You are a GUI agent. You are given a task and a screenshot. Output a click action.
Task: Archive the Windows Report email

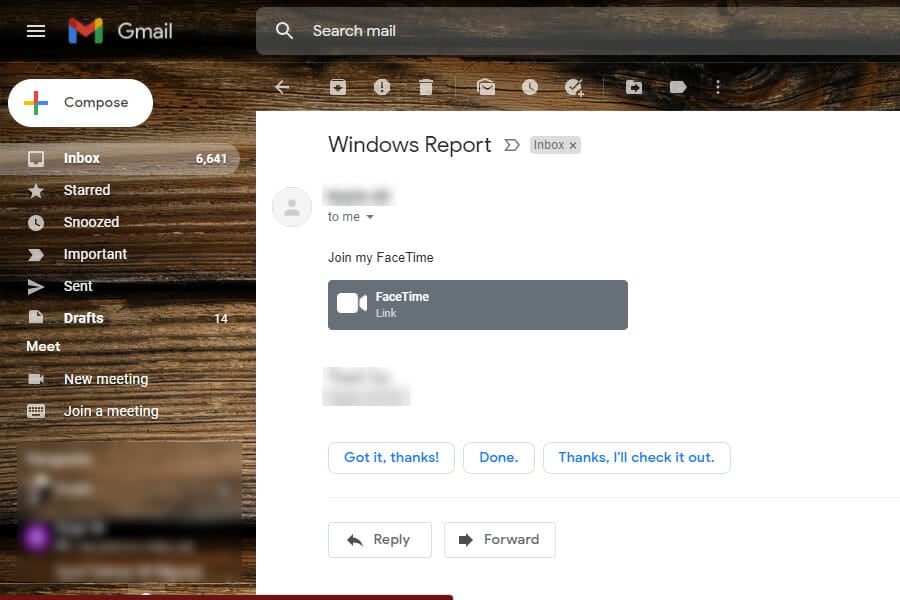338,87
